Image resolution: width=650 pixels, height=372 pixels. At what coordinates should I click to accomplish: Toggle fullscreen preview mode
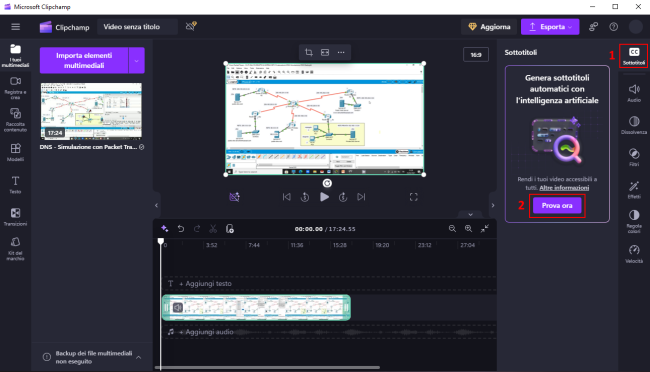click(x=413, y=197)
